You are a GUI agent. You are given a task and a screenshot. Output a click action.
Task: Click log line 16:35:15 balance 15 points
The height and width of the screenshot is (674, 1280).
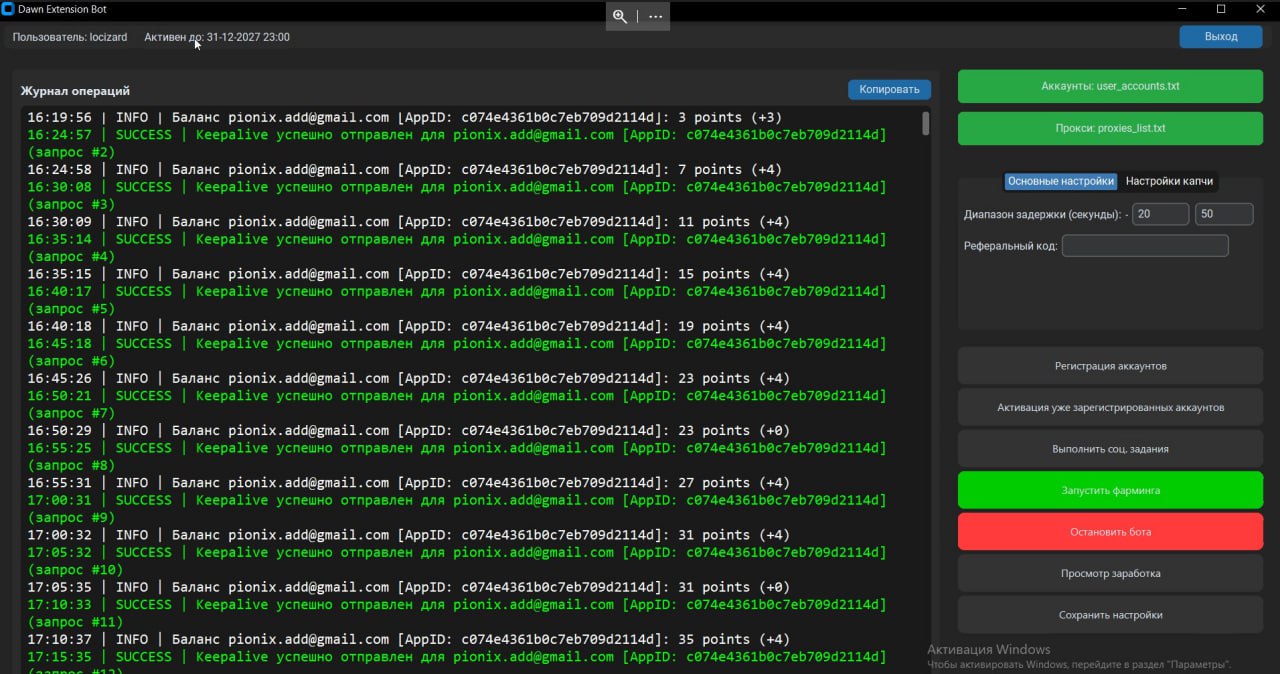pyautogui.click(x=408, y=274)
